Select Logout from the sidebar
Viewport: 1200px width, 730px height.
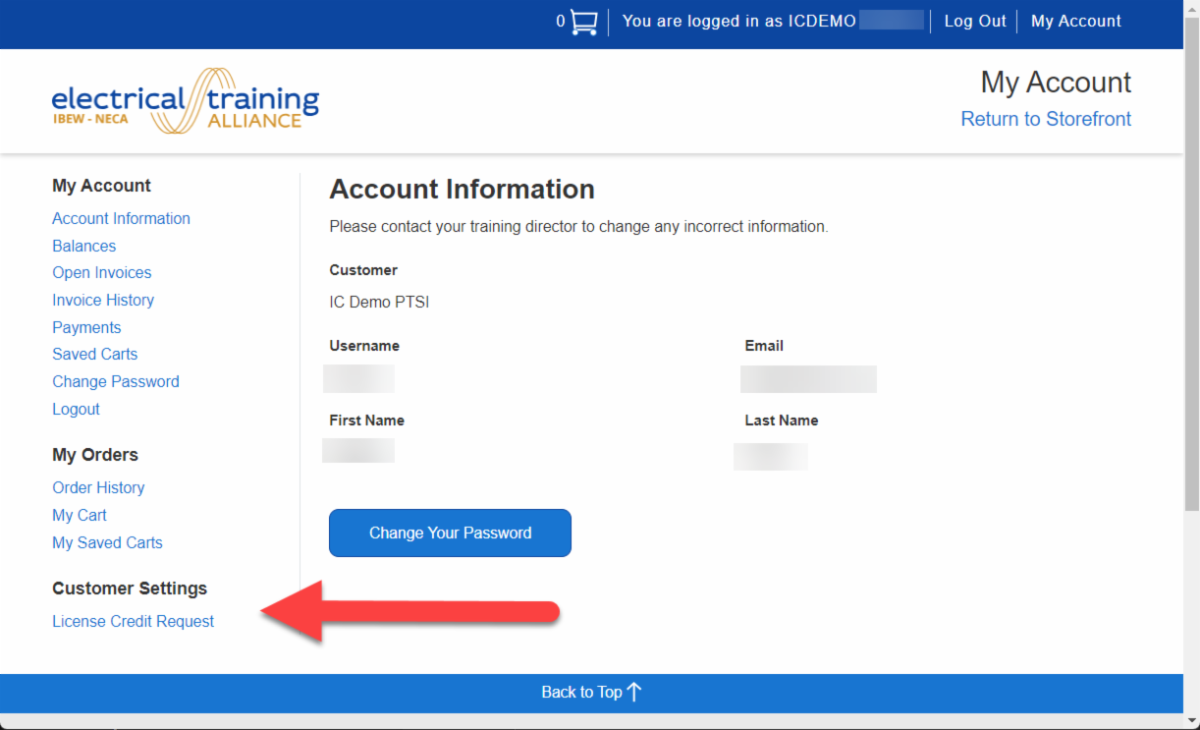(75, 408)
